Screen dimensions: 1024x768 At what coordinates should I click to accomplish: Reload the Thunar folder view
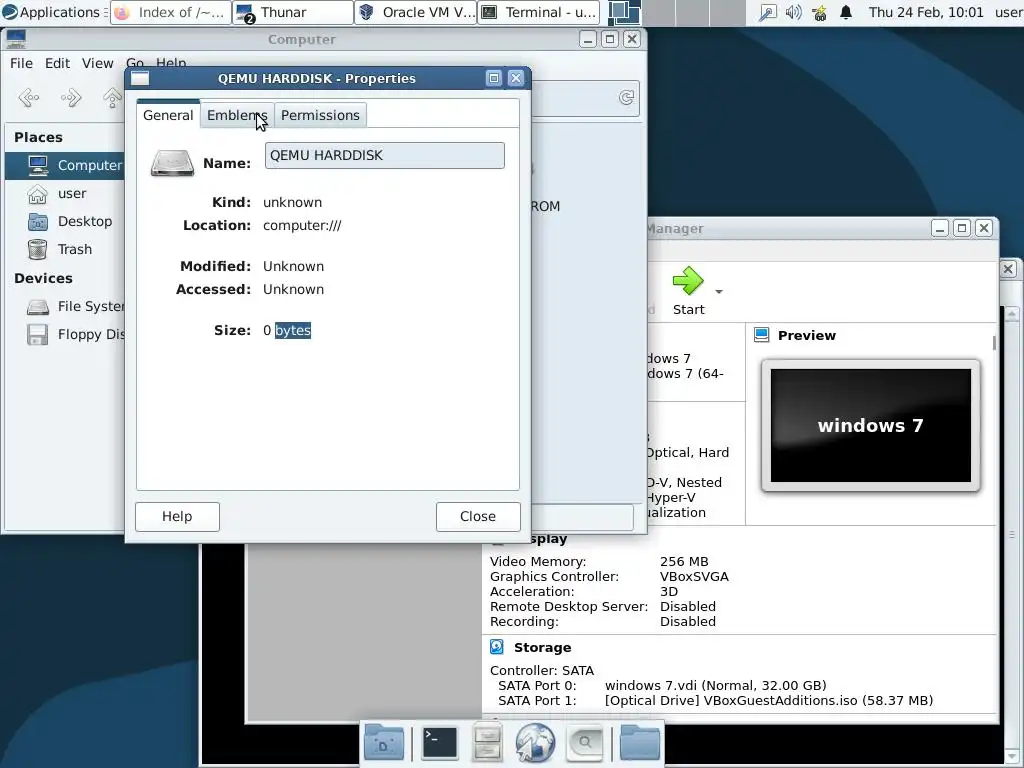click(626, 98)
